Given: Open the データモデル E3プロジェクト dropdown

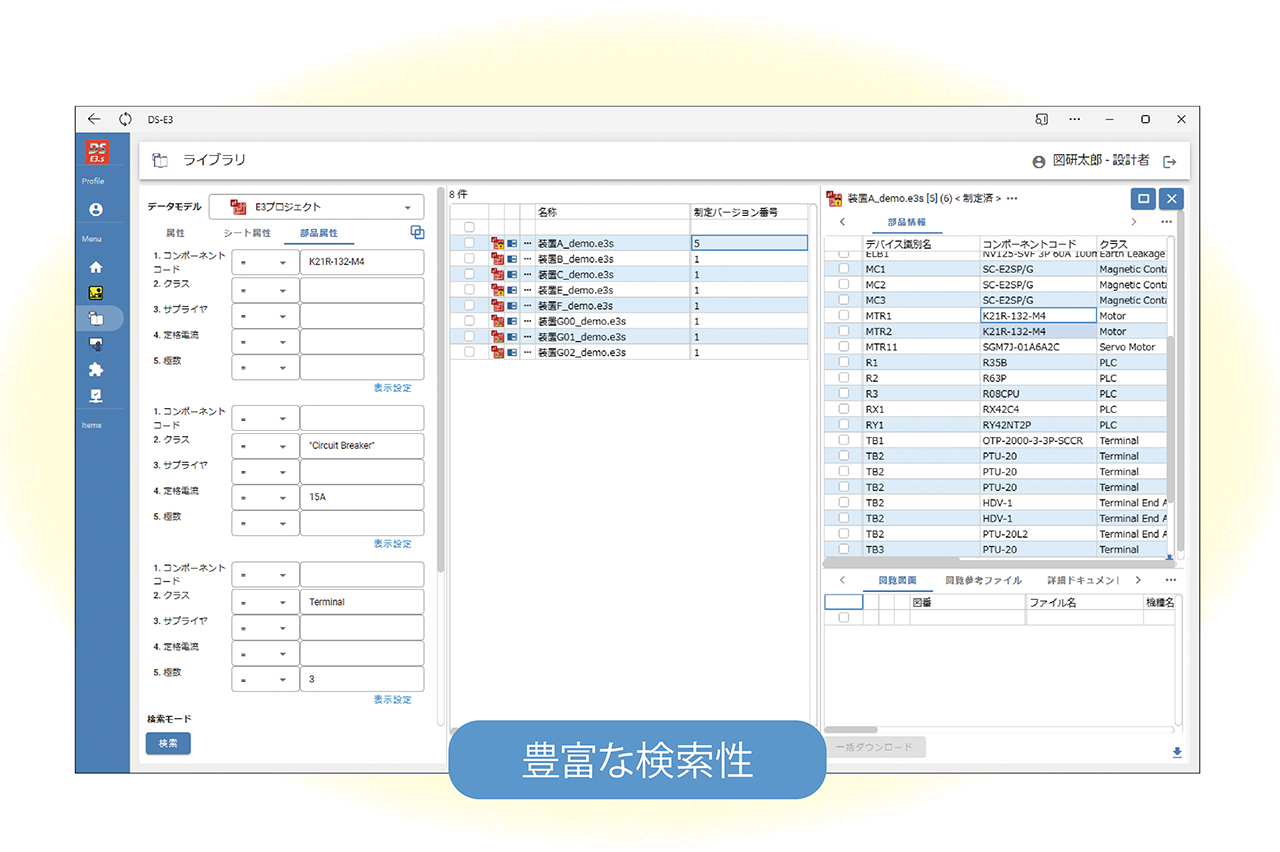Looking at the screenshot, I should tap(316, 207).
